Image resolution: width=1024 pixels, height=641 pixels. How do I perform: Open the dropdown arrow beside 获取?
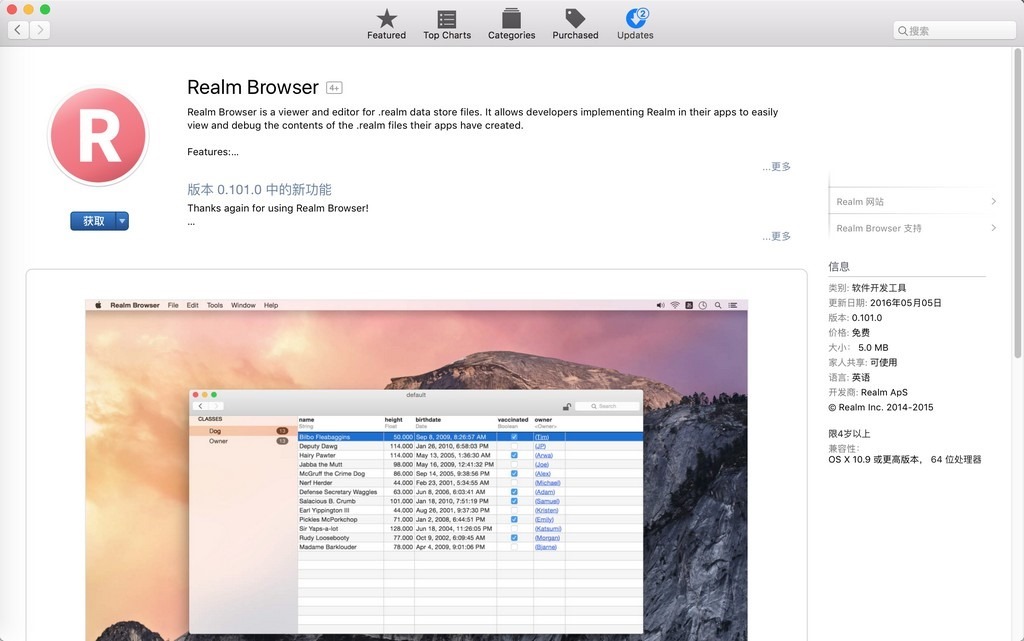click(x=122, y=221)
